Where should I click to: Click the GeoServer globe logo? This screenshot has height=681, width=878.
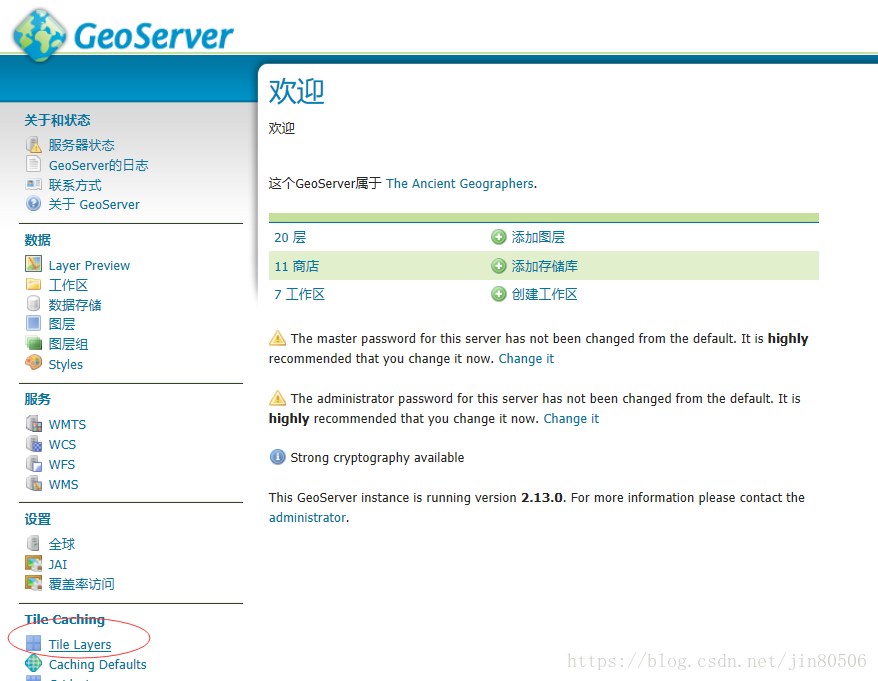coord(40,35)
